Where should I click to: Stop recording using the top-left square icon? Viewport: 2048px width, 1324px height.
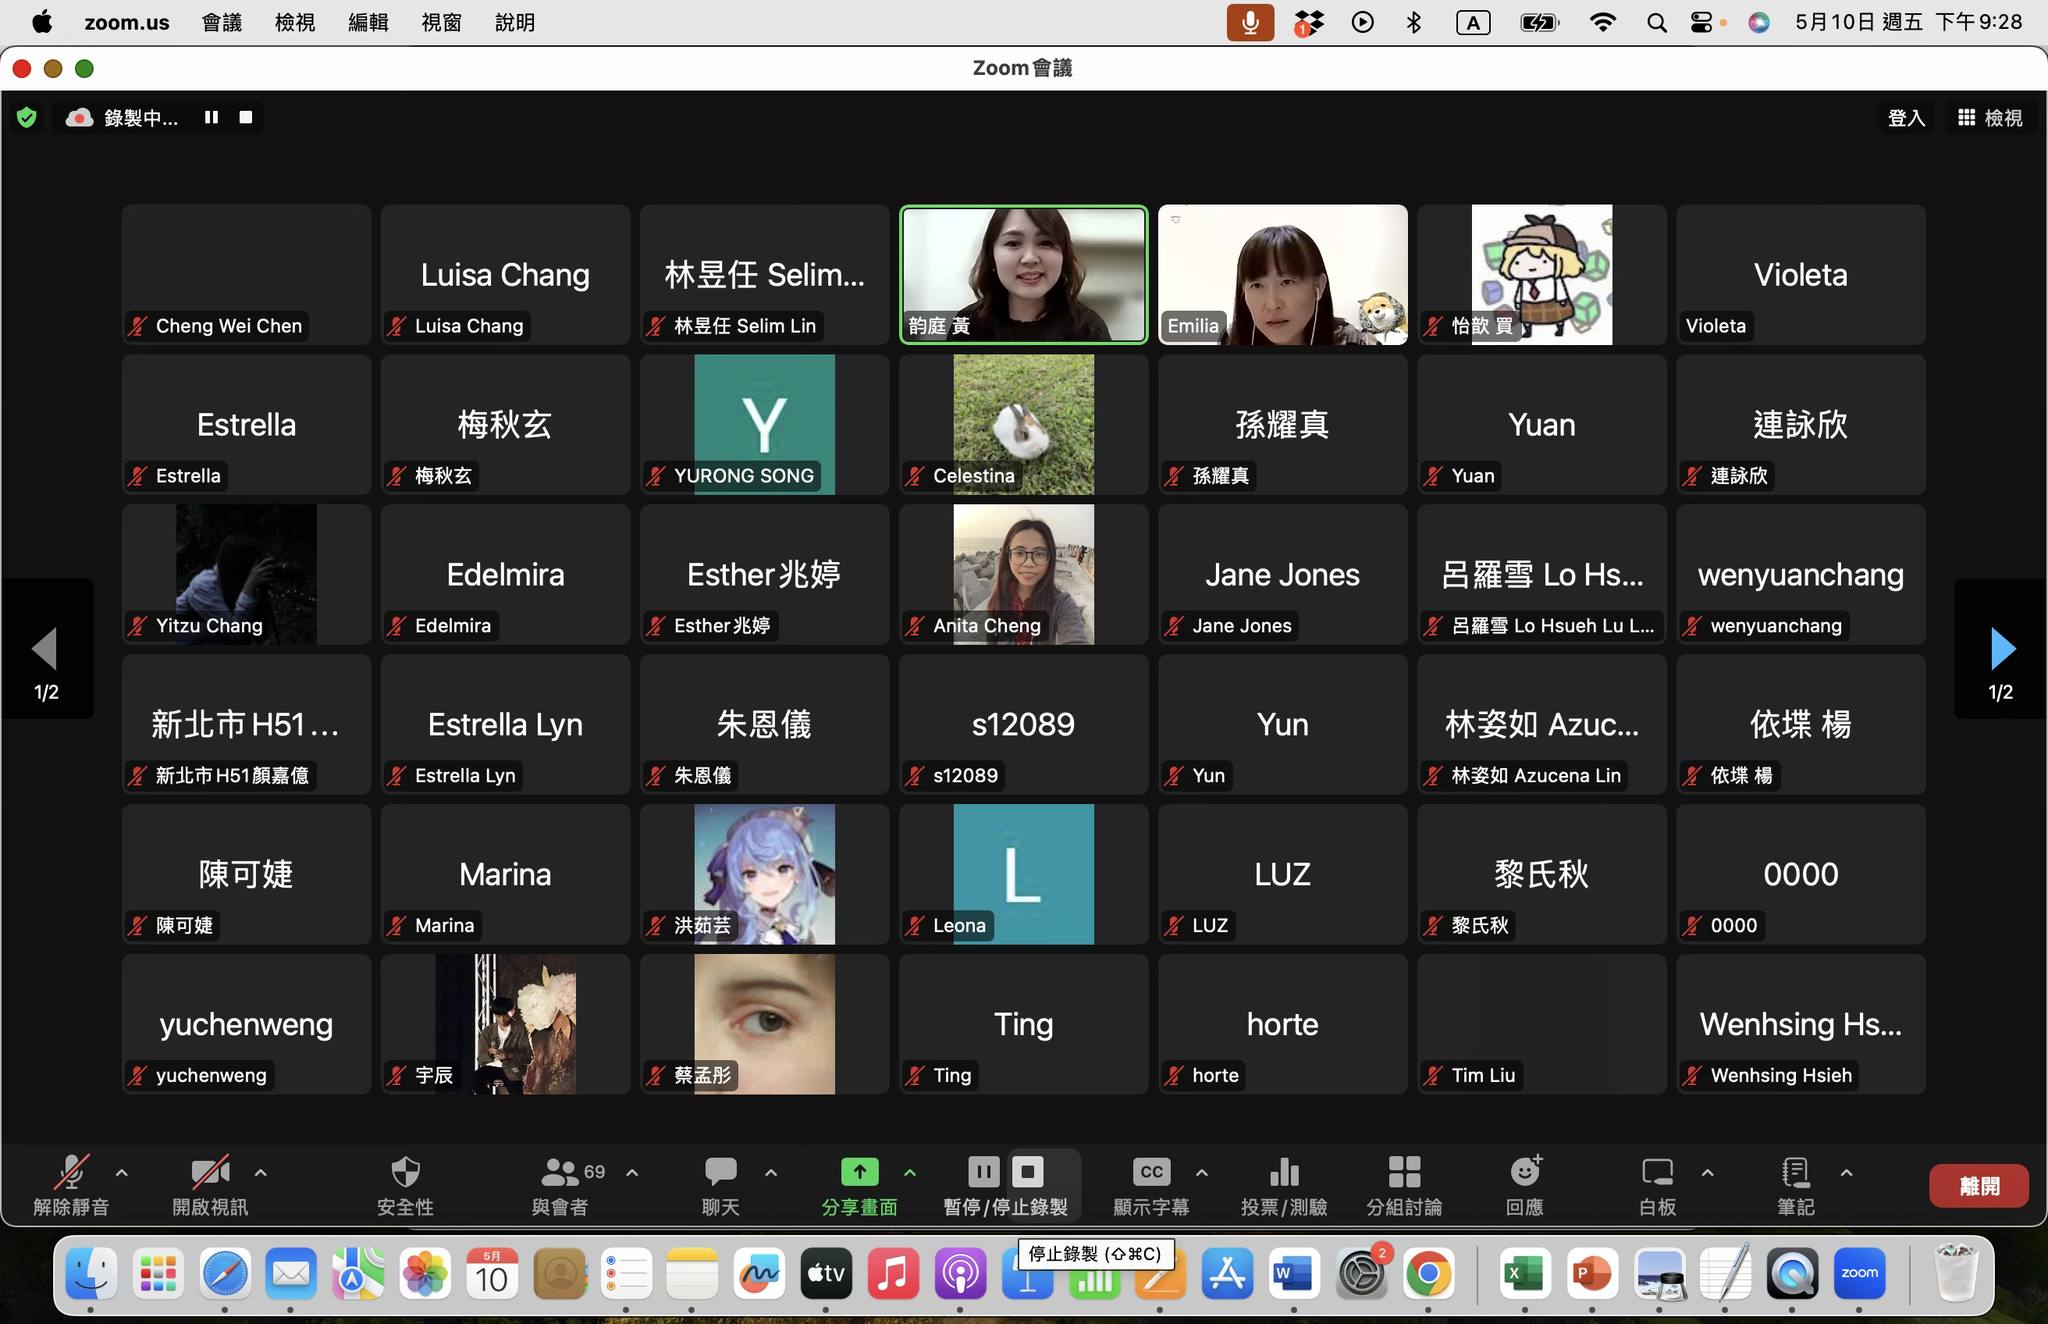[x=246, y=117]
